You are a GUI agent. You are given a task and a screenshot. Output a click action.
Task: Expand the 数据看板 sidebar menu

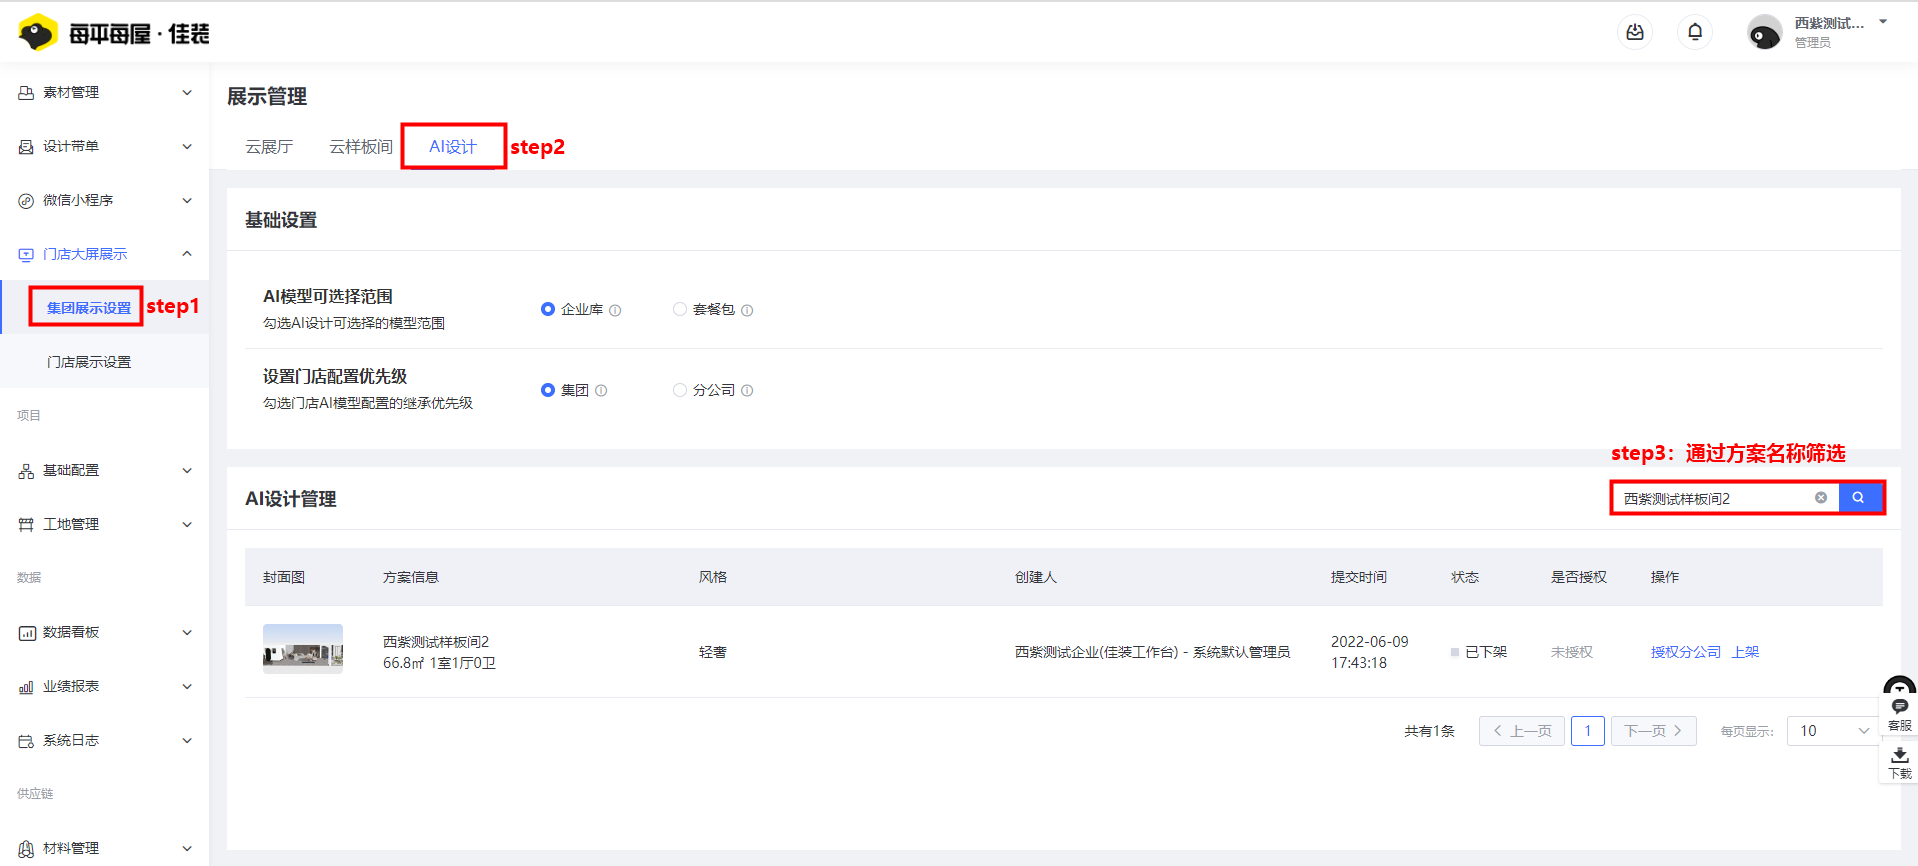pos(105,632)
